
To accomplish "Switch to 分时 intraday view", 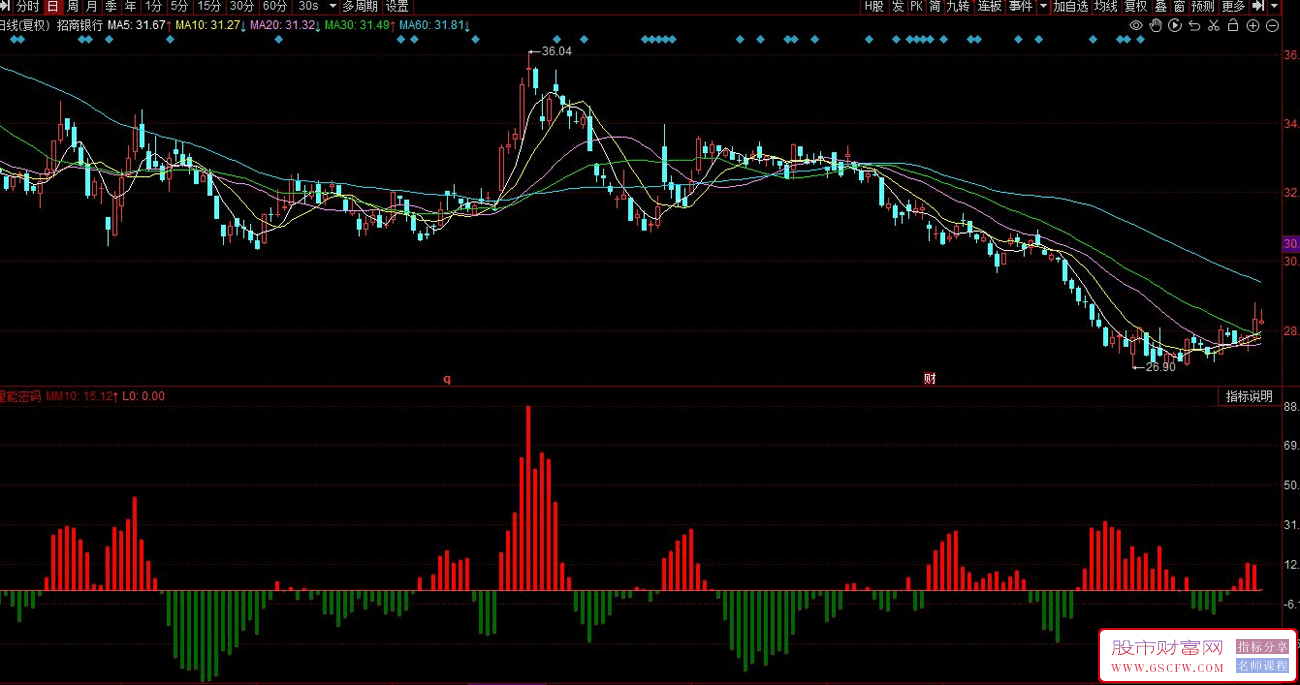I will click(x=28, y=6).
